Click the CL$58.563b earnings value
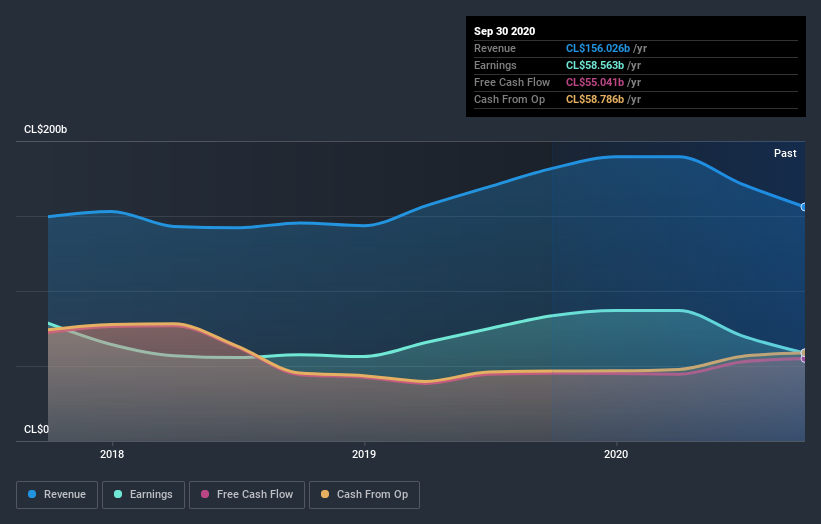Viewport: 821px width, 524px height. click(595, 65)
